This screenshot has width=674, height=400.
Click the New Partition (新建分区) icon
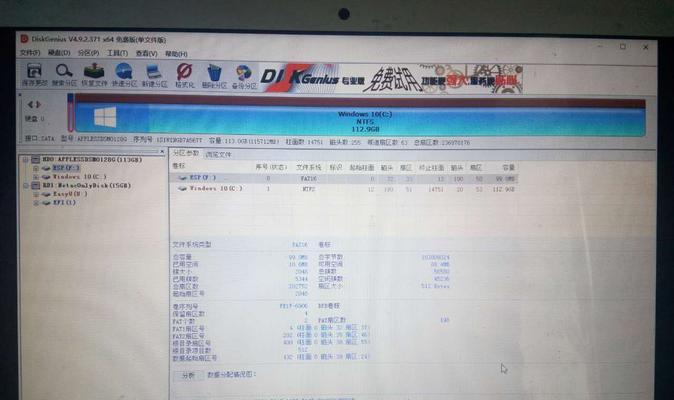(x=154, y=75)
